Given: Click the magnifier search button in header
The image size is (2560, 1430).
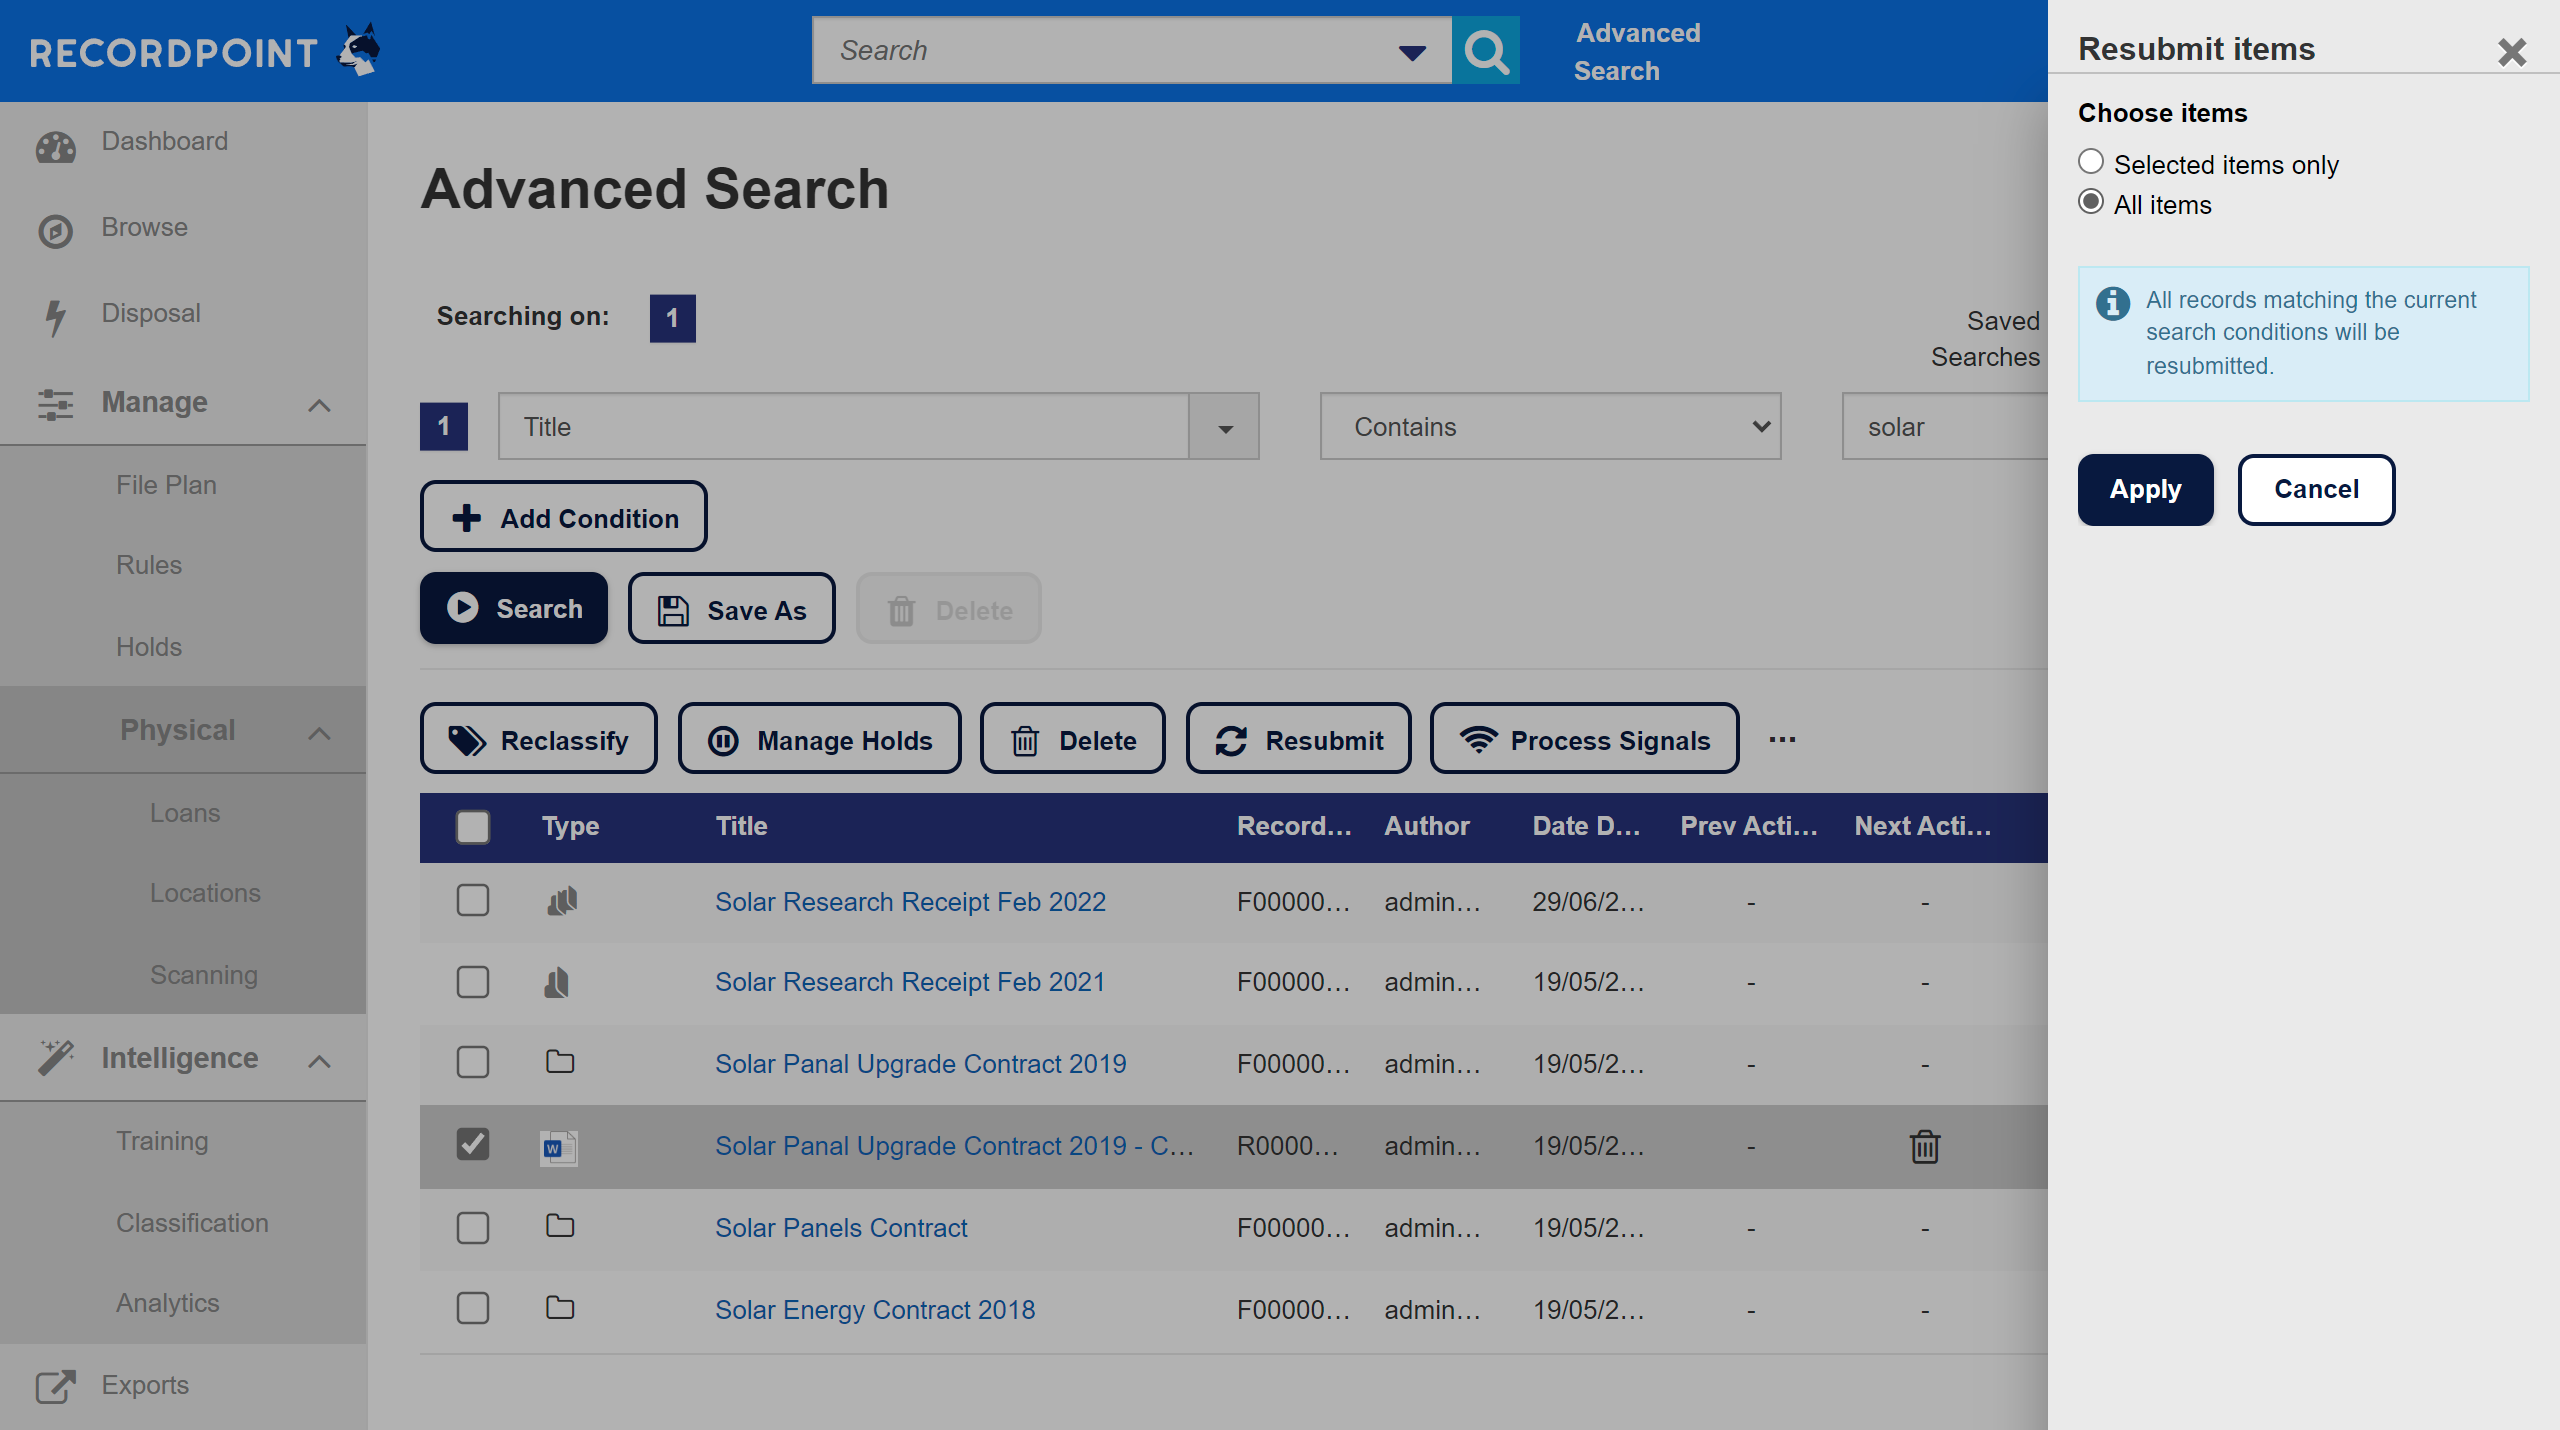Looking at the screenshot, I should click(1486, 50).
